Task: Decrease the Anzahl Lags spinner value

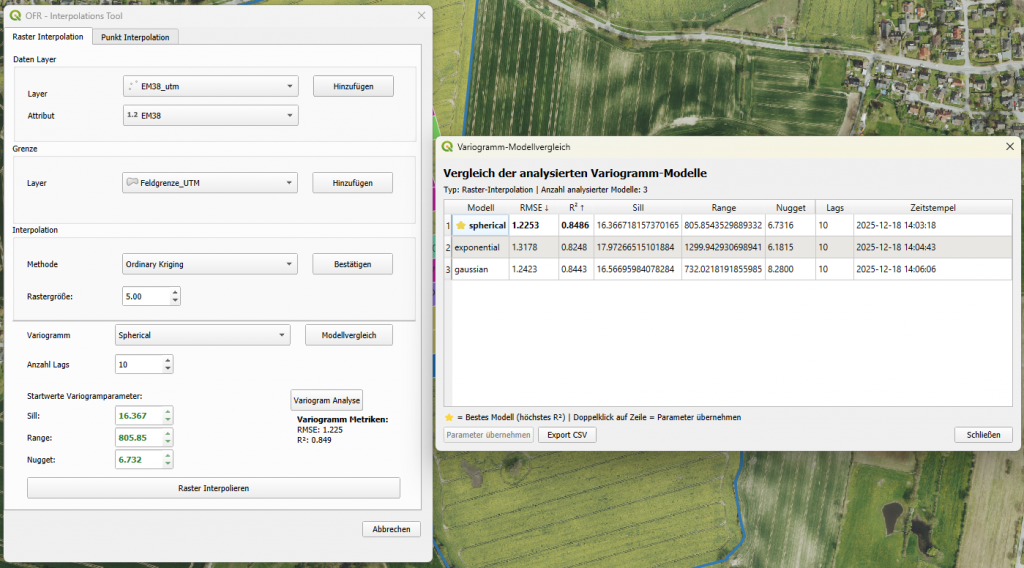Action: click(x=166, y=369)
